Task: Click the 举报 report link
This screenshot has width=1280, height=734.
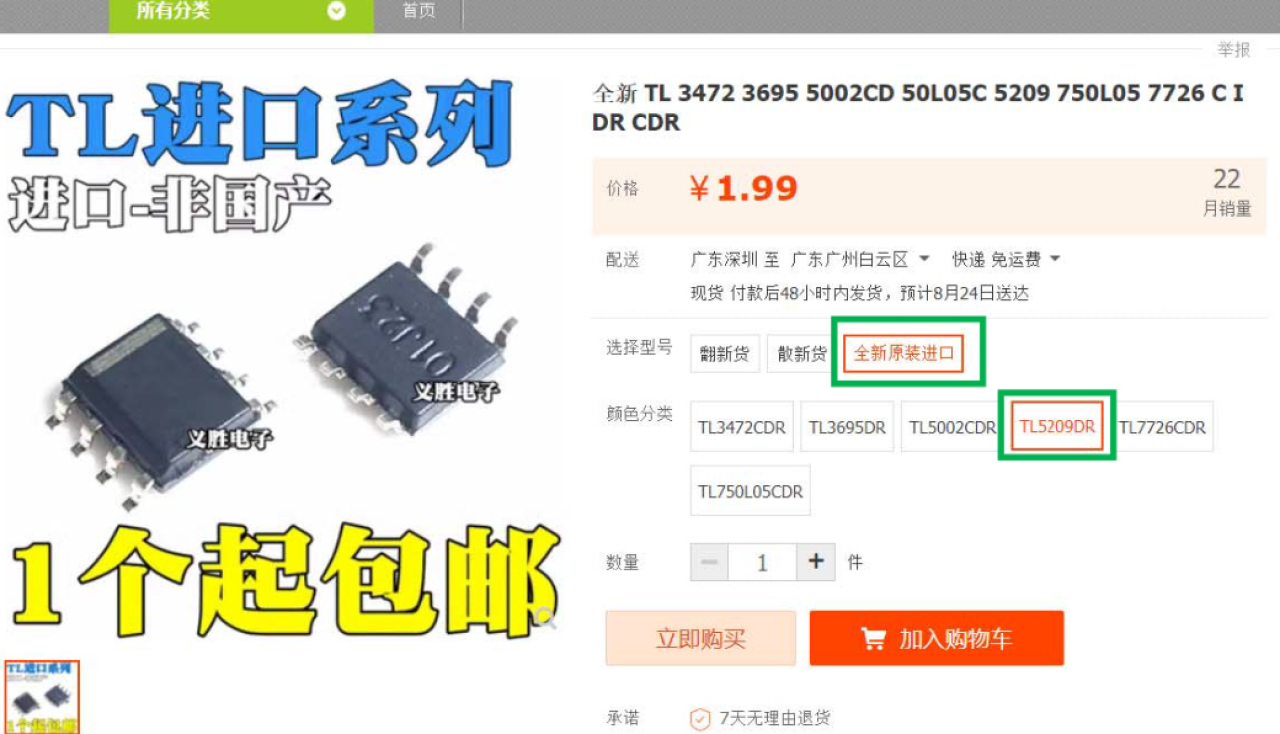Action: tap(1234, 49)
